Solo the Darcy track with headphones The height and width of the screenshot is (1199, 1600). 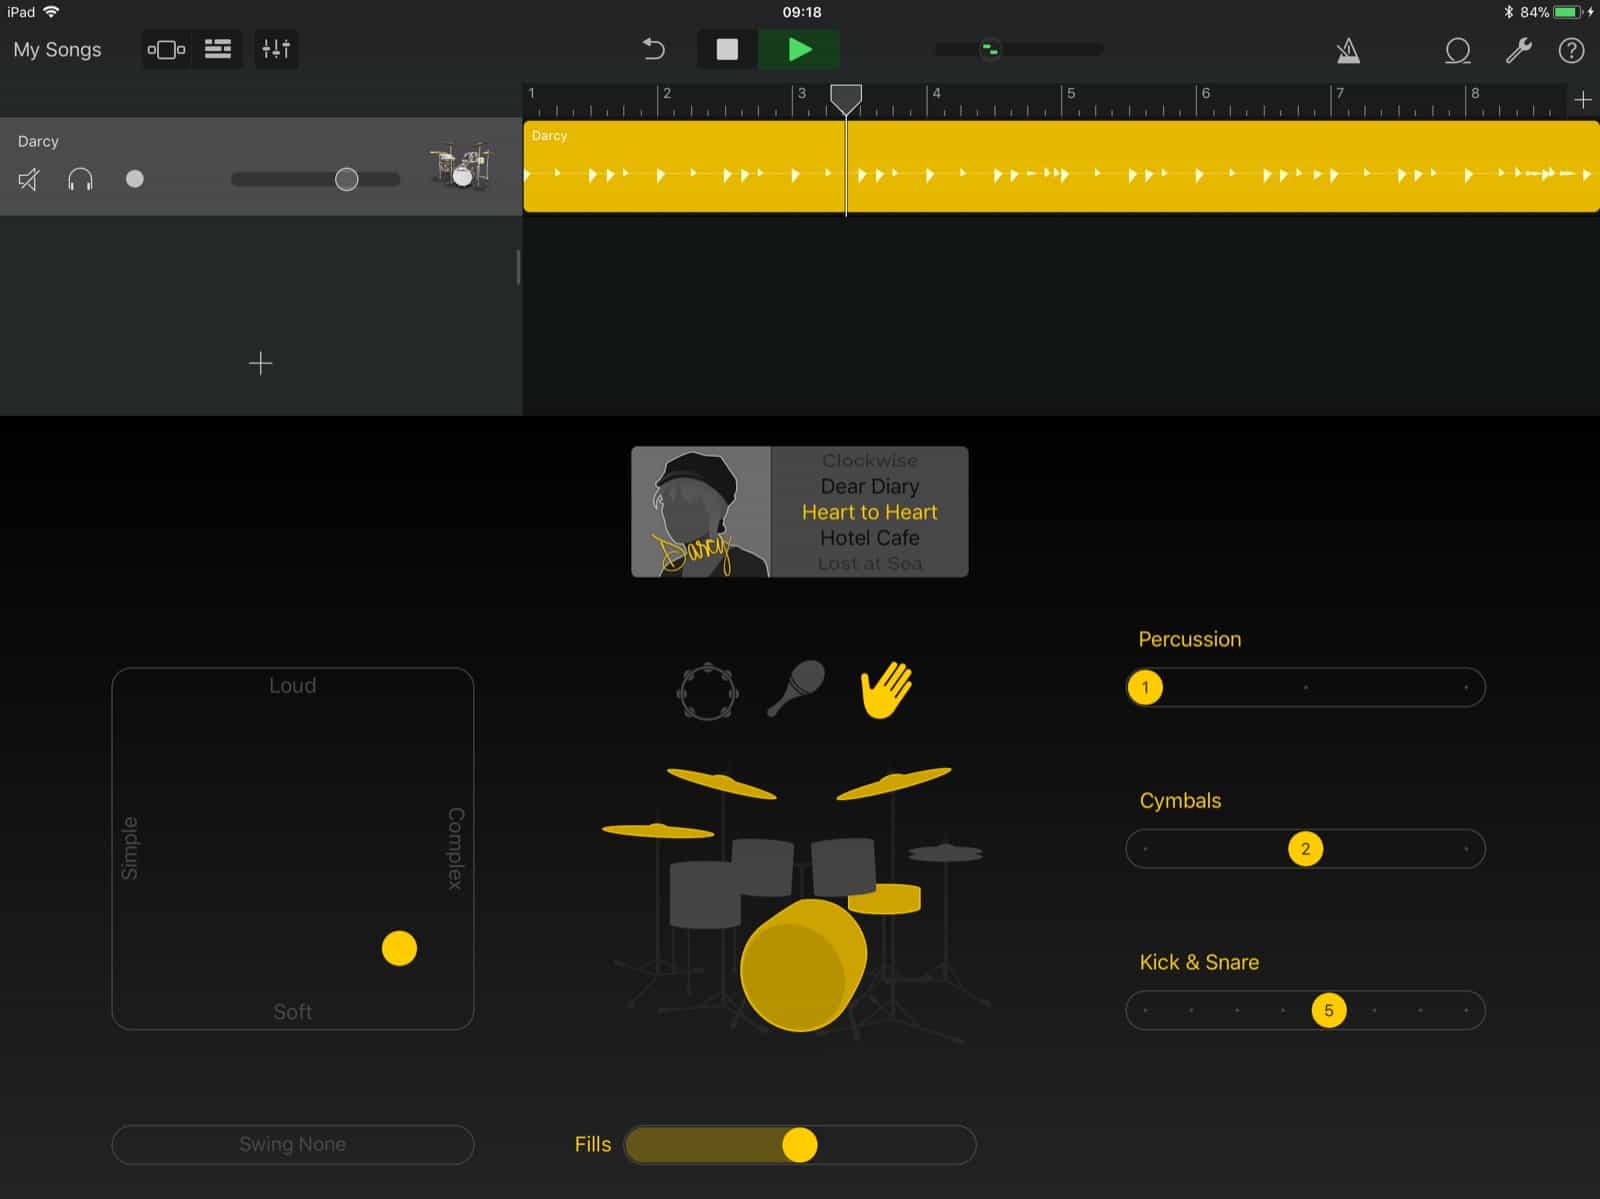80,179
